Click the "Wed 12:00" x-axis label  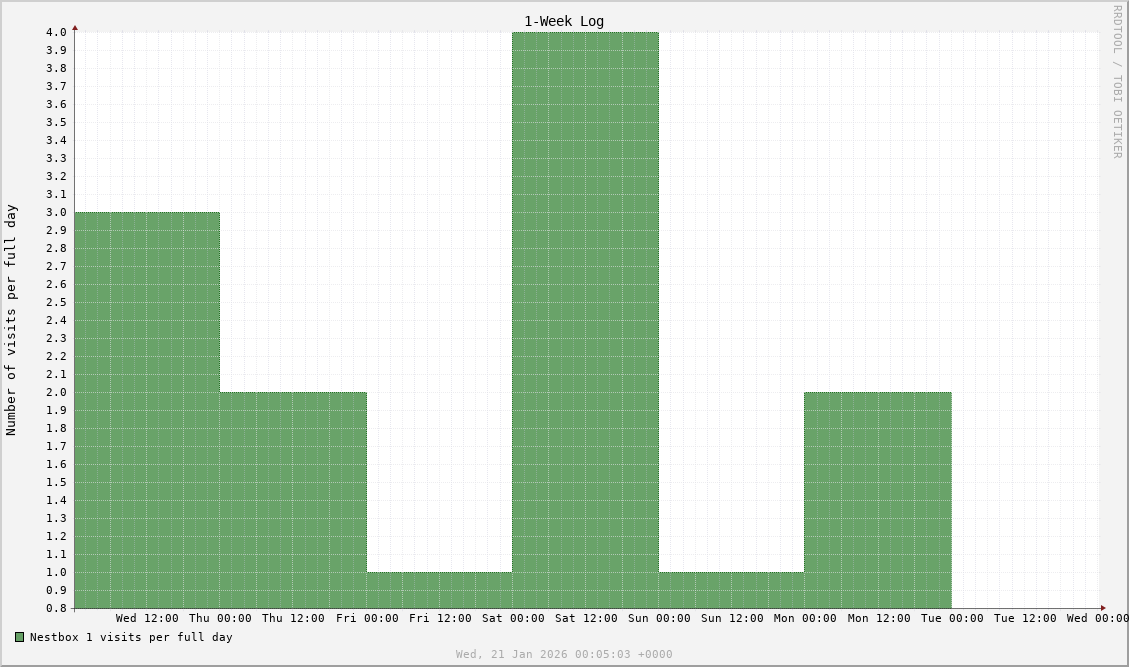point(147,618)
